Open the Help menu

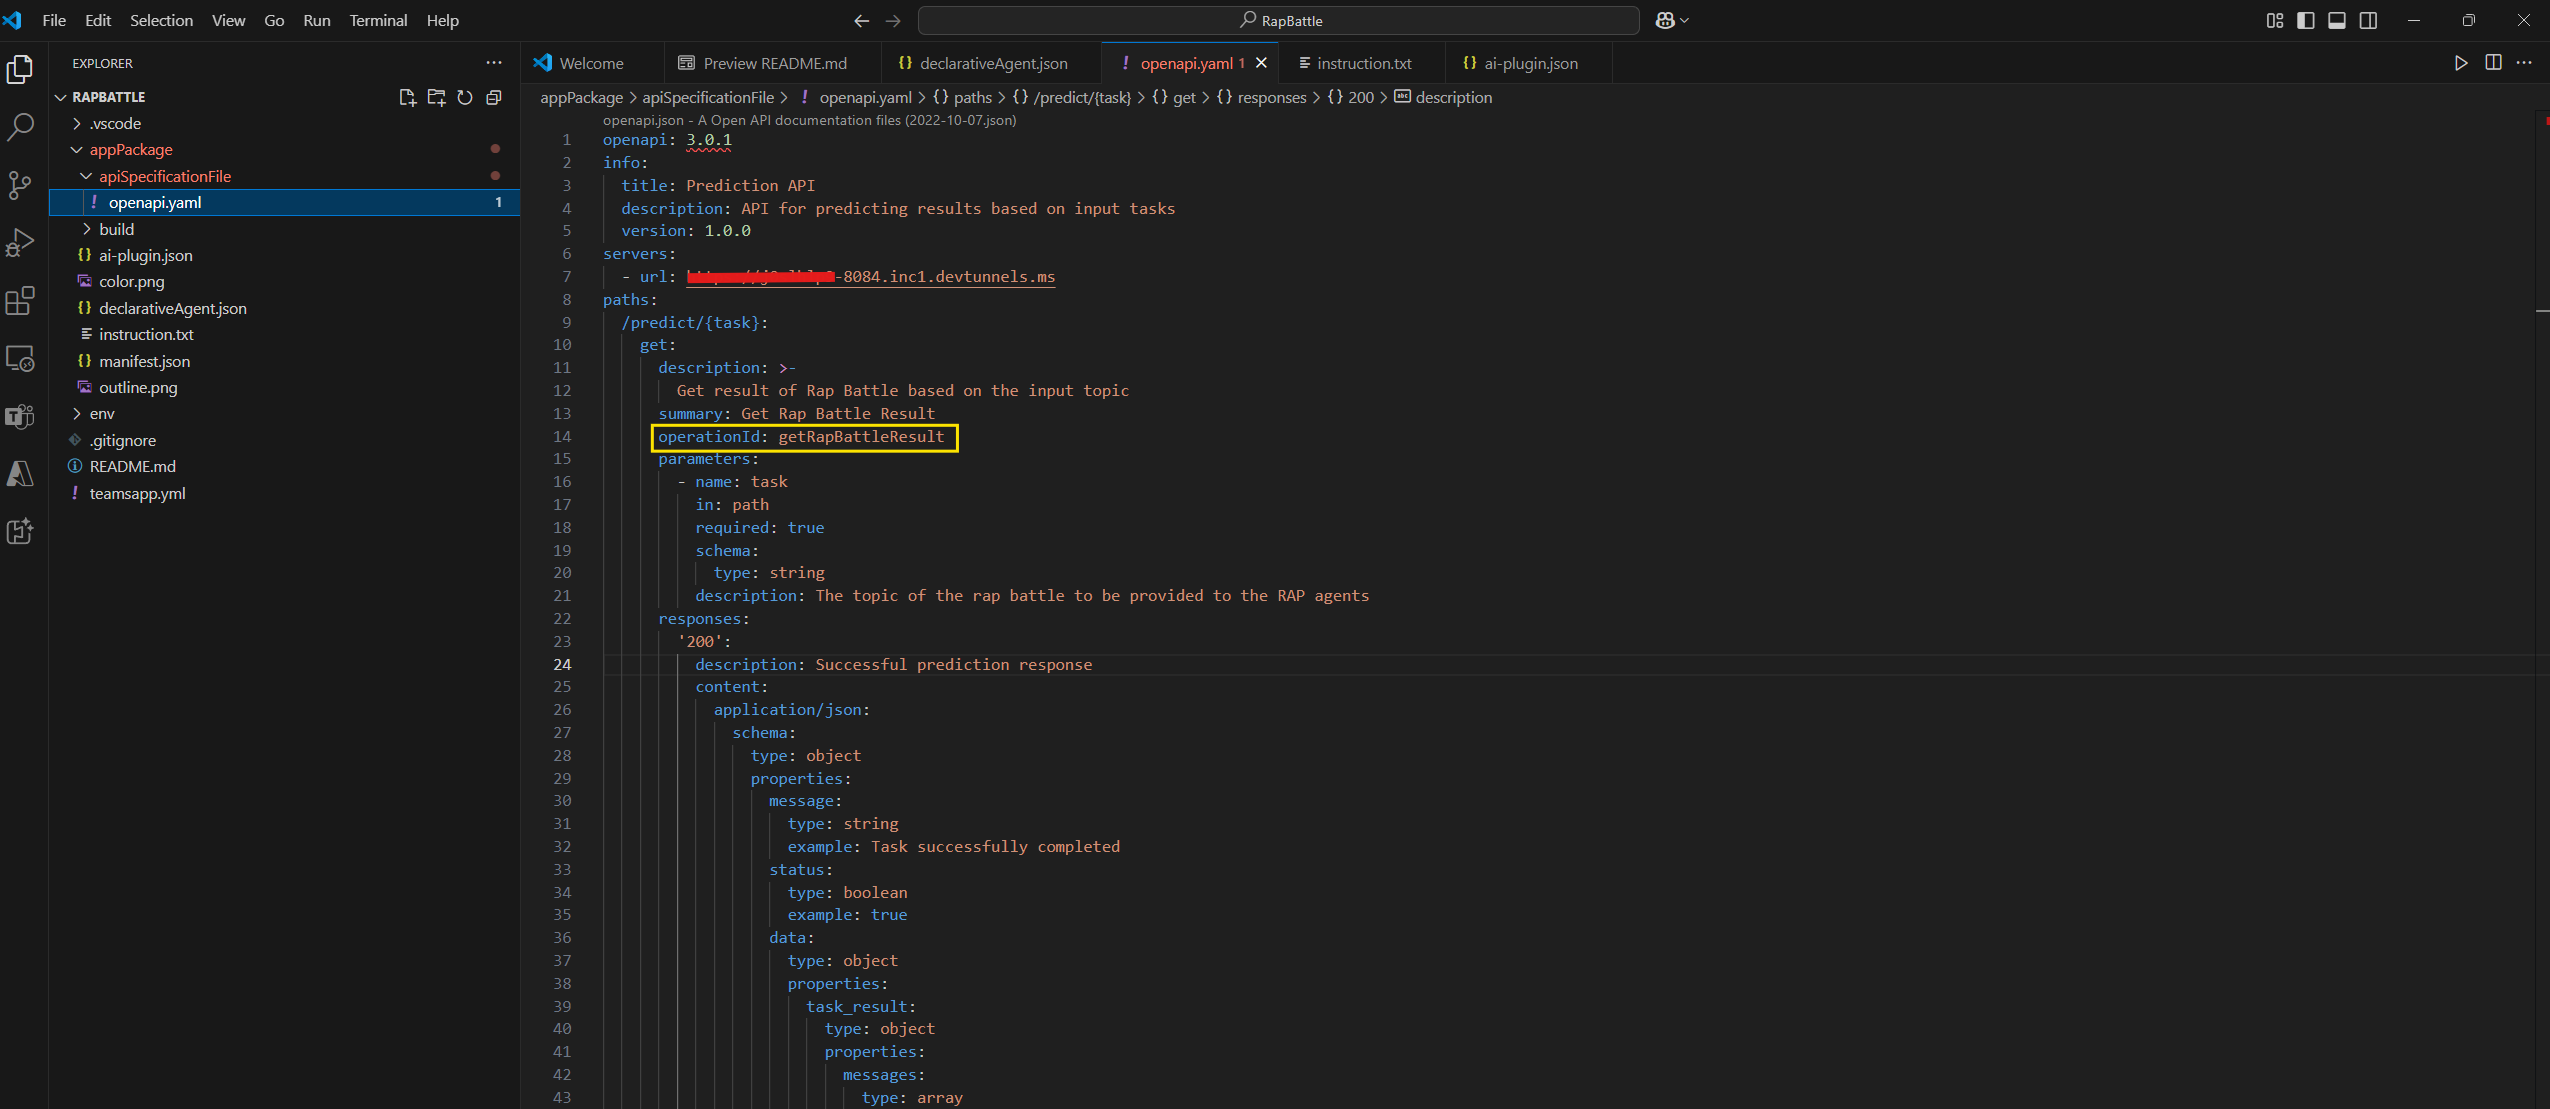click(x=443, y=20)
